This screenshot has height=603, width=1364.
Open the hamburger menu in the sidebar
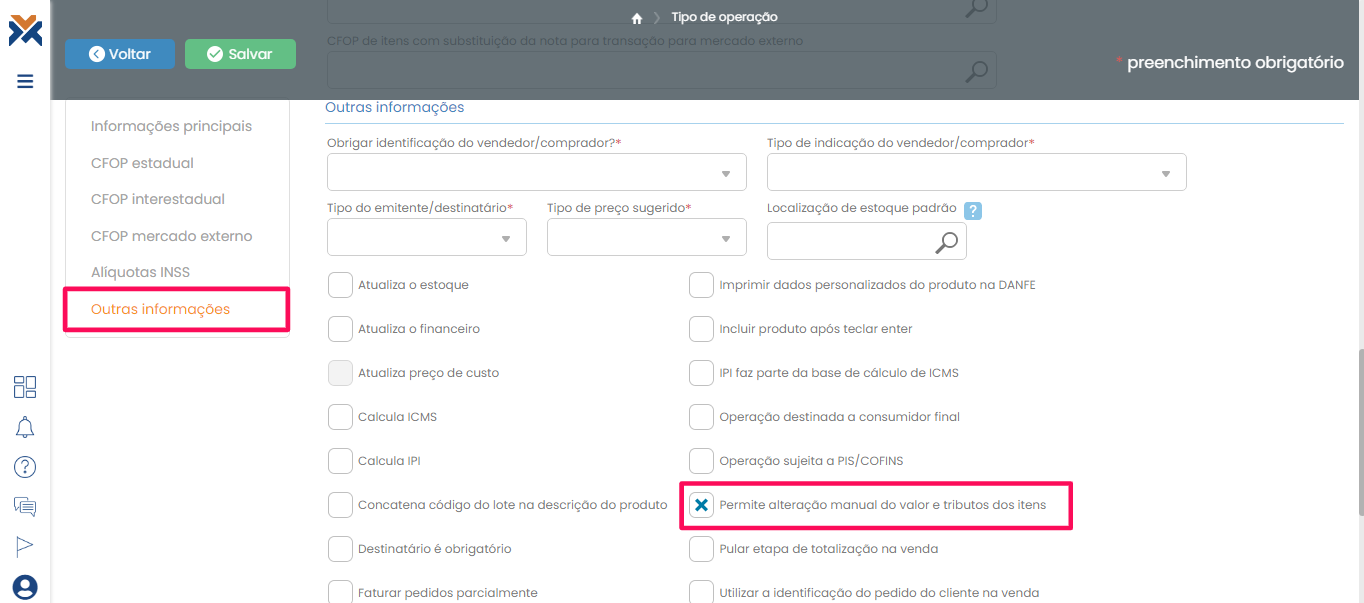tap(25, 81)
